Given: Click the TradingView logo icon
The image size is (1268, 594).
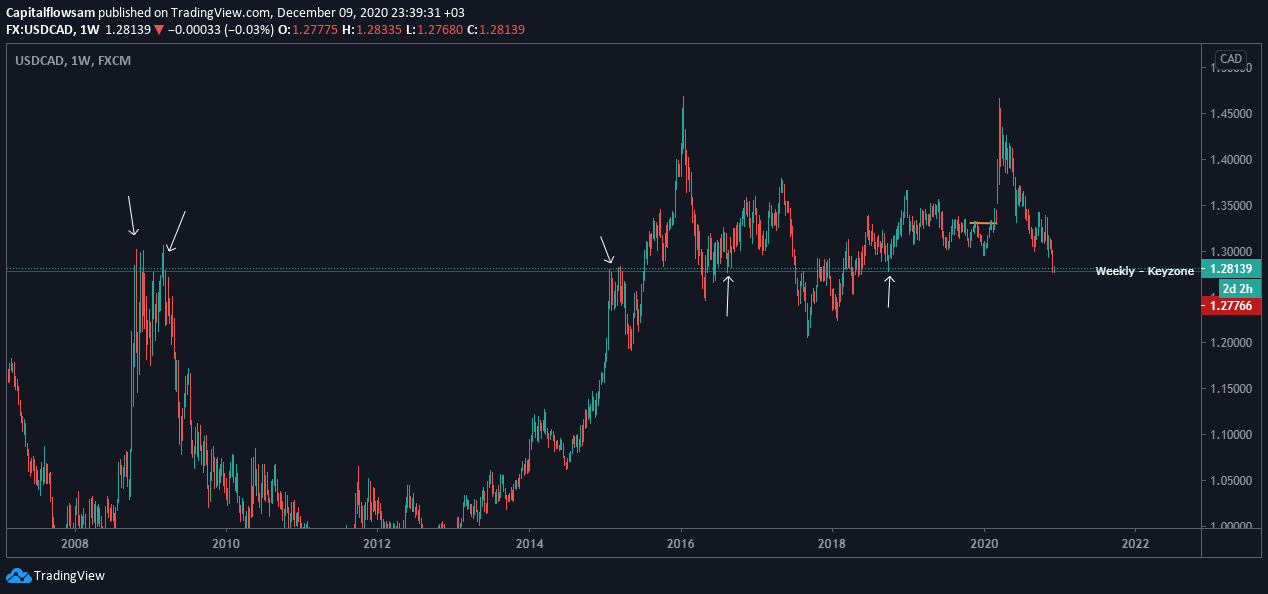Looking at the screenshot, I should click(18, 576).
